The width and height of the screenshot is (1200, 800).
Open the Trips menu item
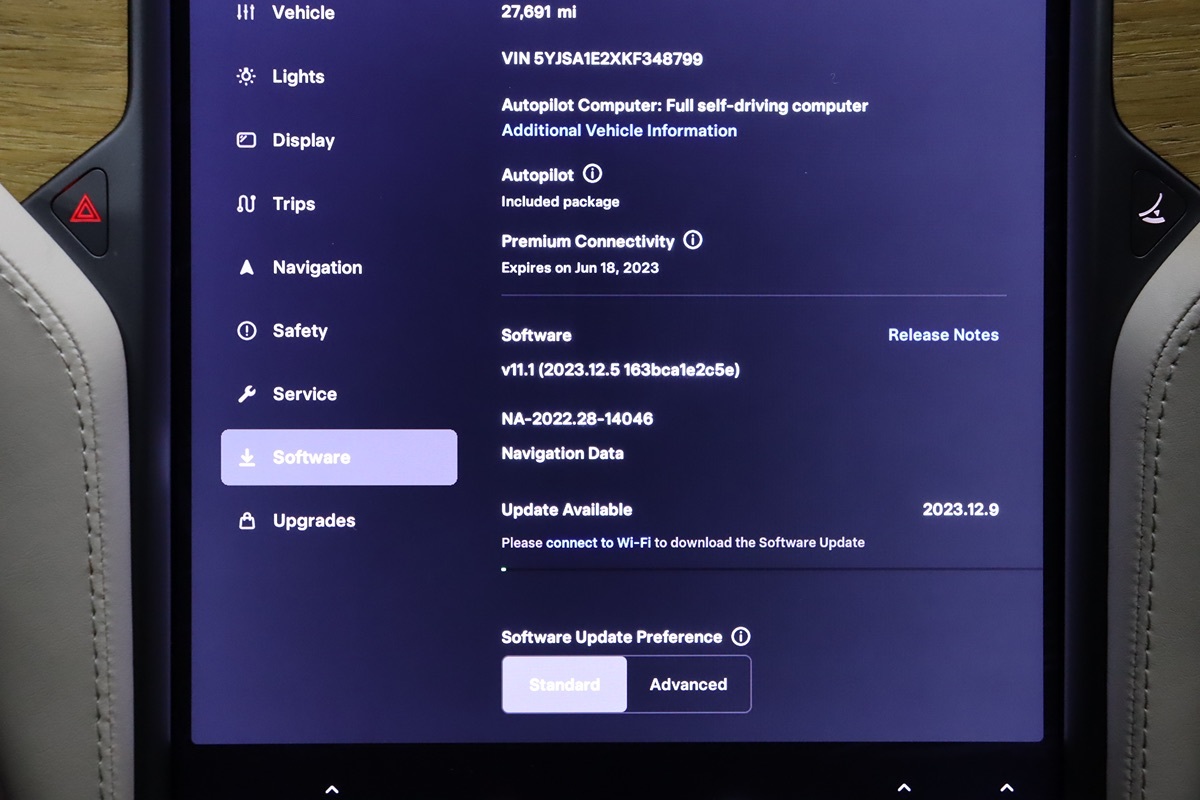click(293, 204)
